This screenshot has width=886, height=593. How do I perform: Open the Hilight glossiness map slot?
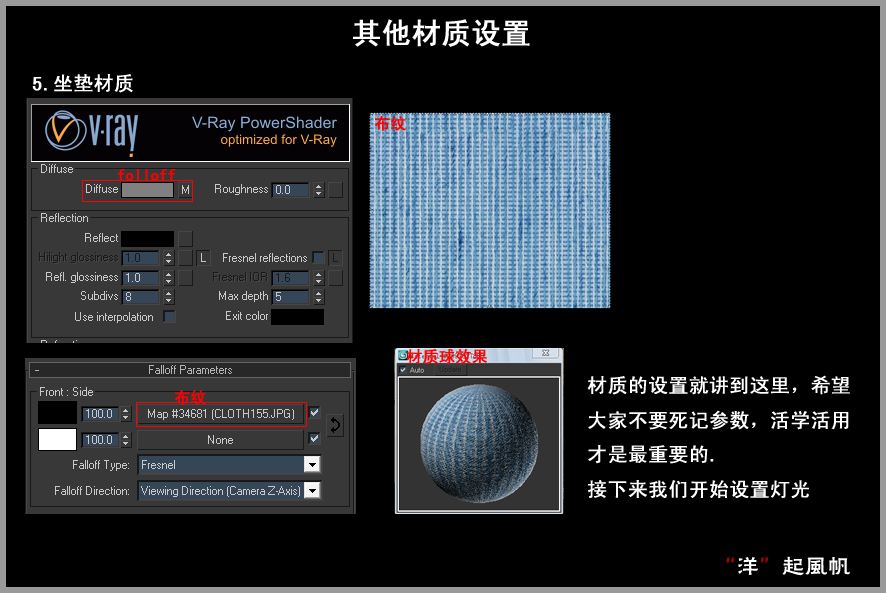coord(185,258)
